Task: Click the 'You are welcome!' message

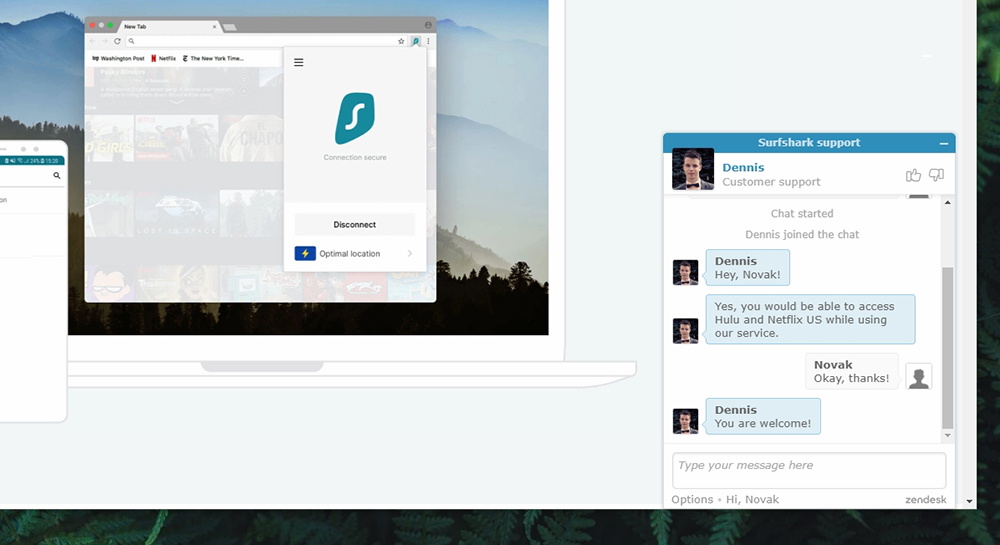Action: 763,416
